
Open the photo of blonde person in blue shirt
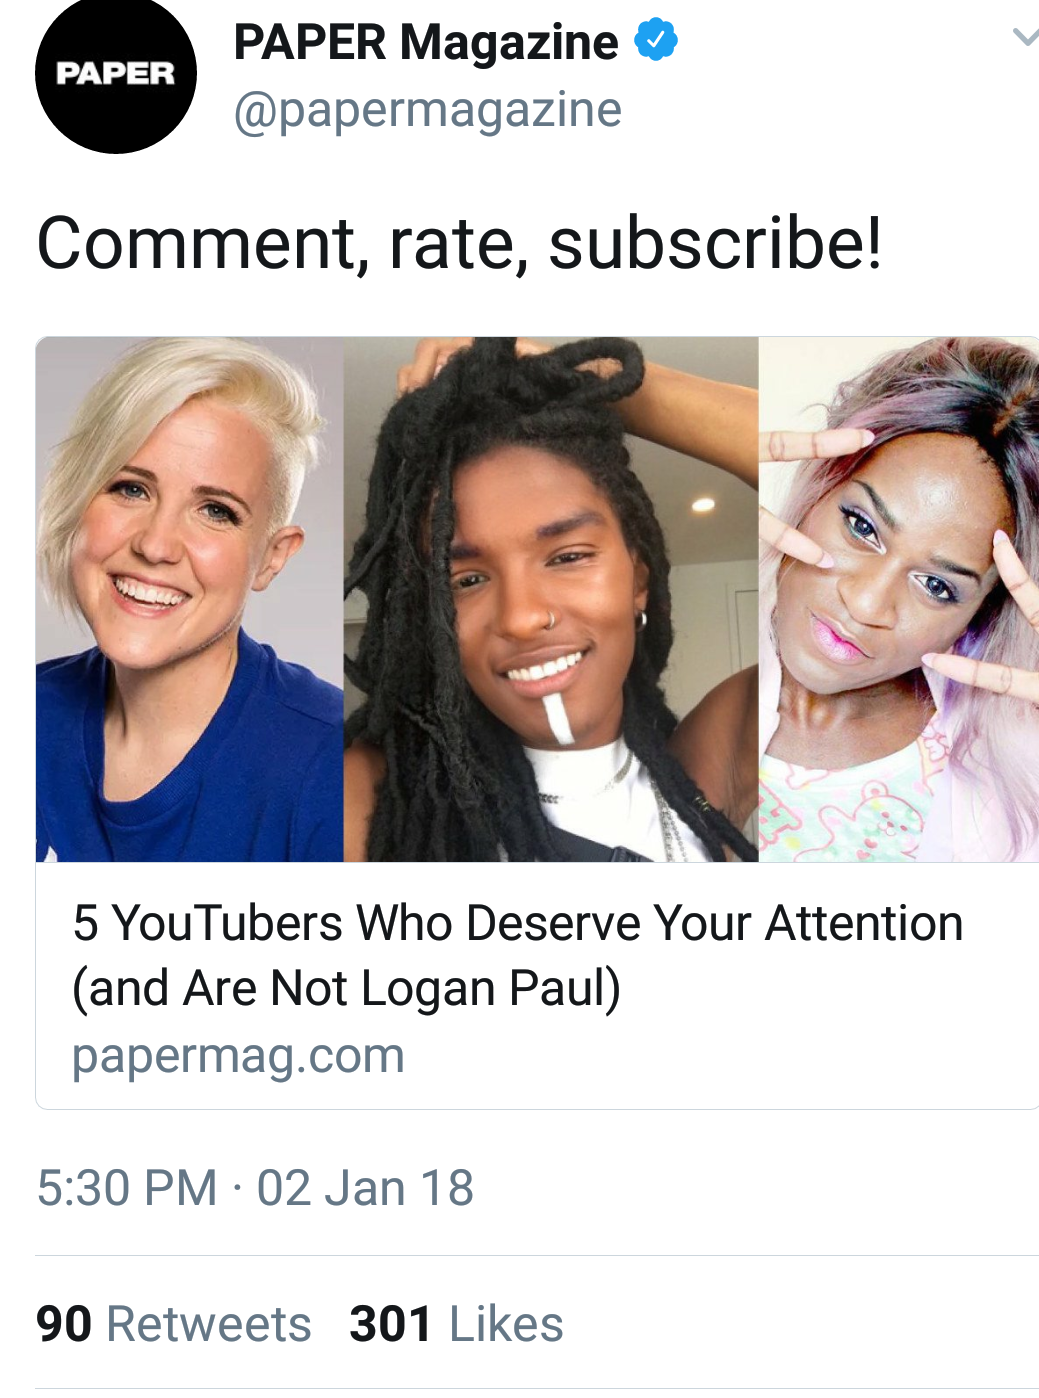coord(190,599)
